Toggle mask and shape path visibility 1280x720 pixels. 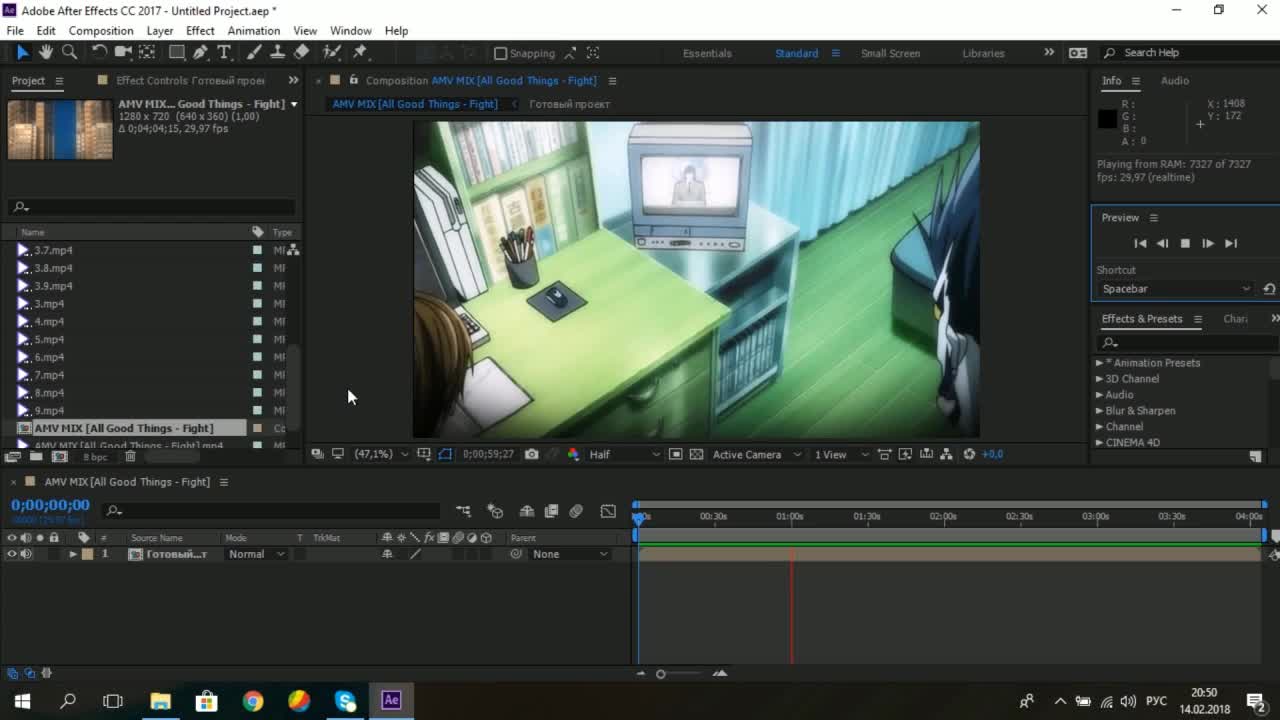pyautogui.click(x=445, y=454)
